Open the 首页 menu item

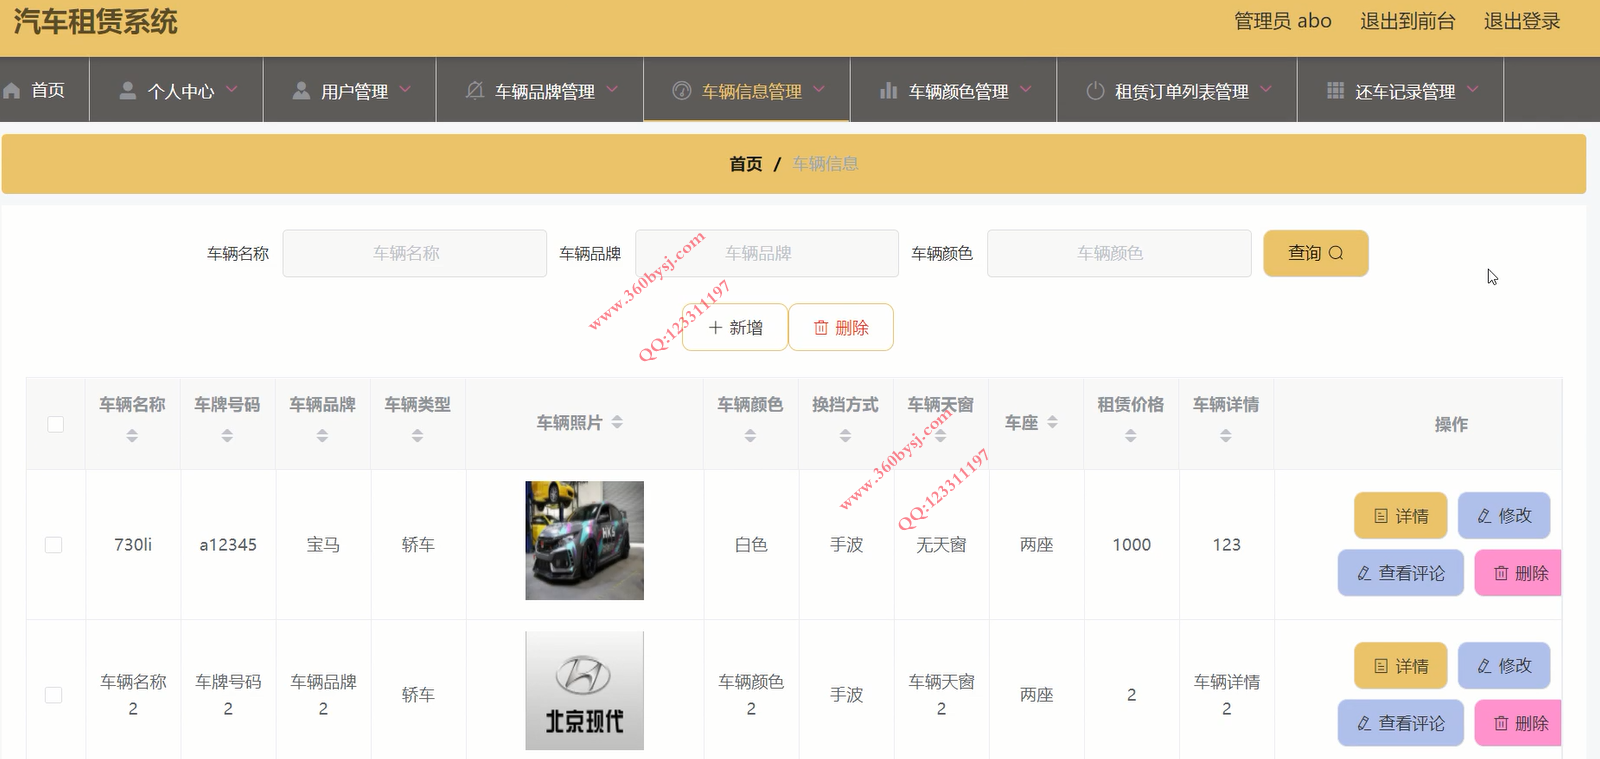[x=44, y=90]
